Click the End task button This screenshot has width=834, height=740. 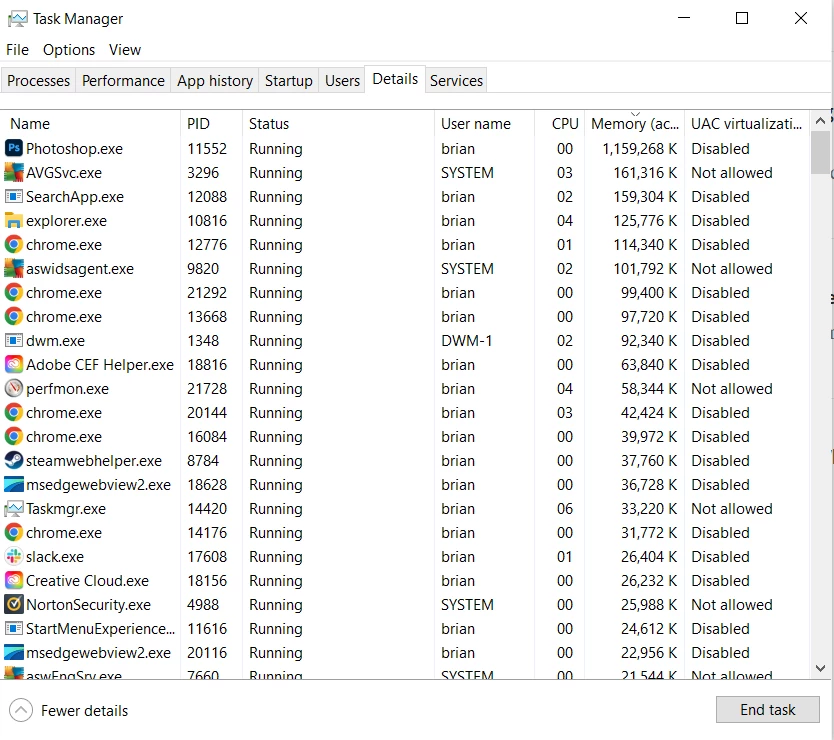tap(768, 710)
